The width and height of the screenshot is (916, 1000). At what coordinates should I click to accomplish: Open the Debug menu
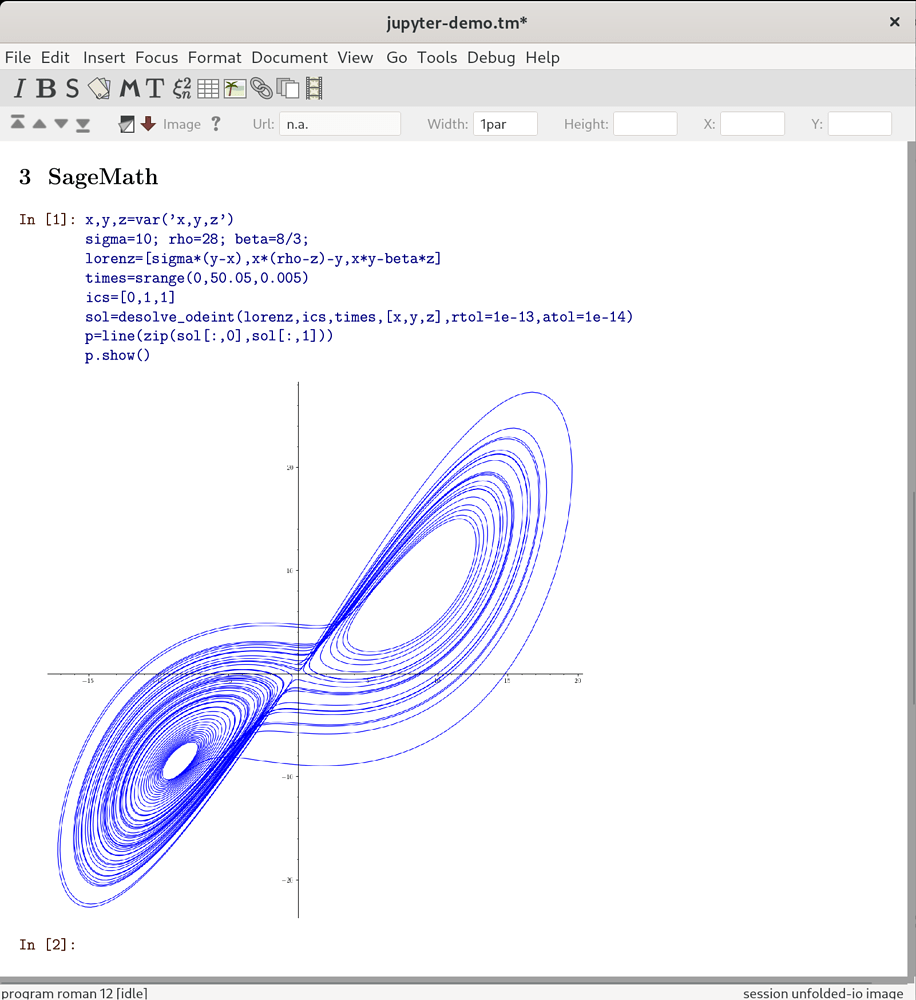pos(491,57)
